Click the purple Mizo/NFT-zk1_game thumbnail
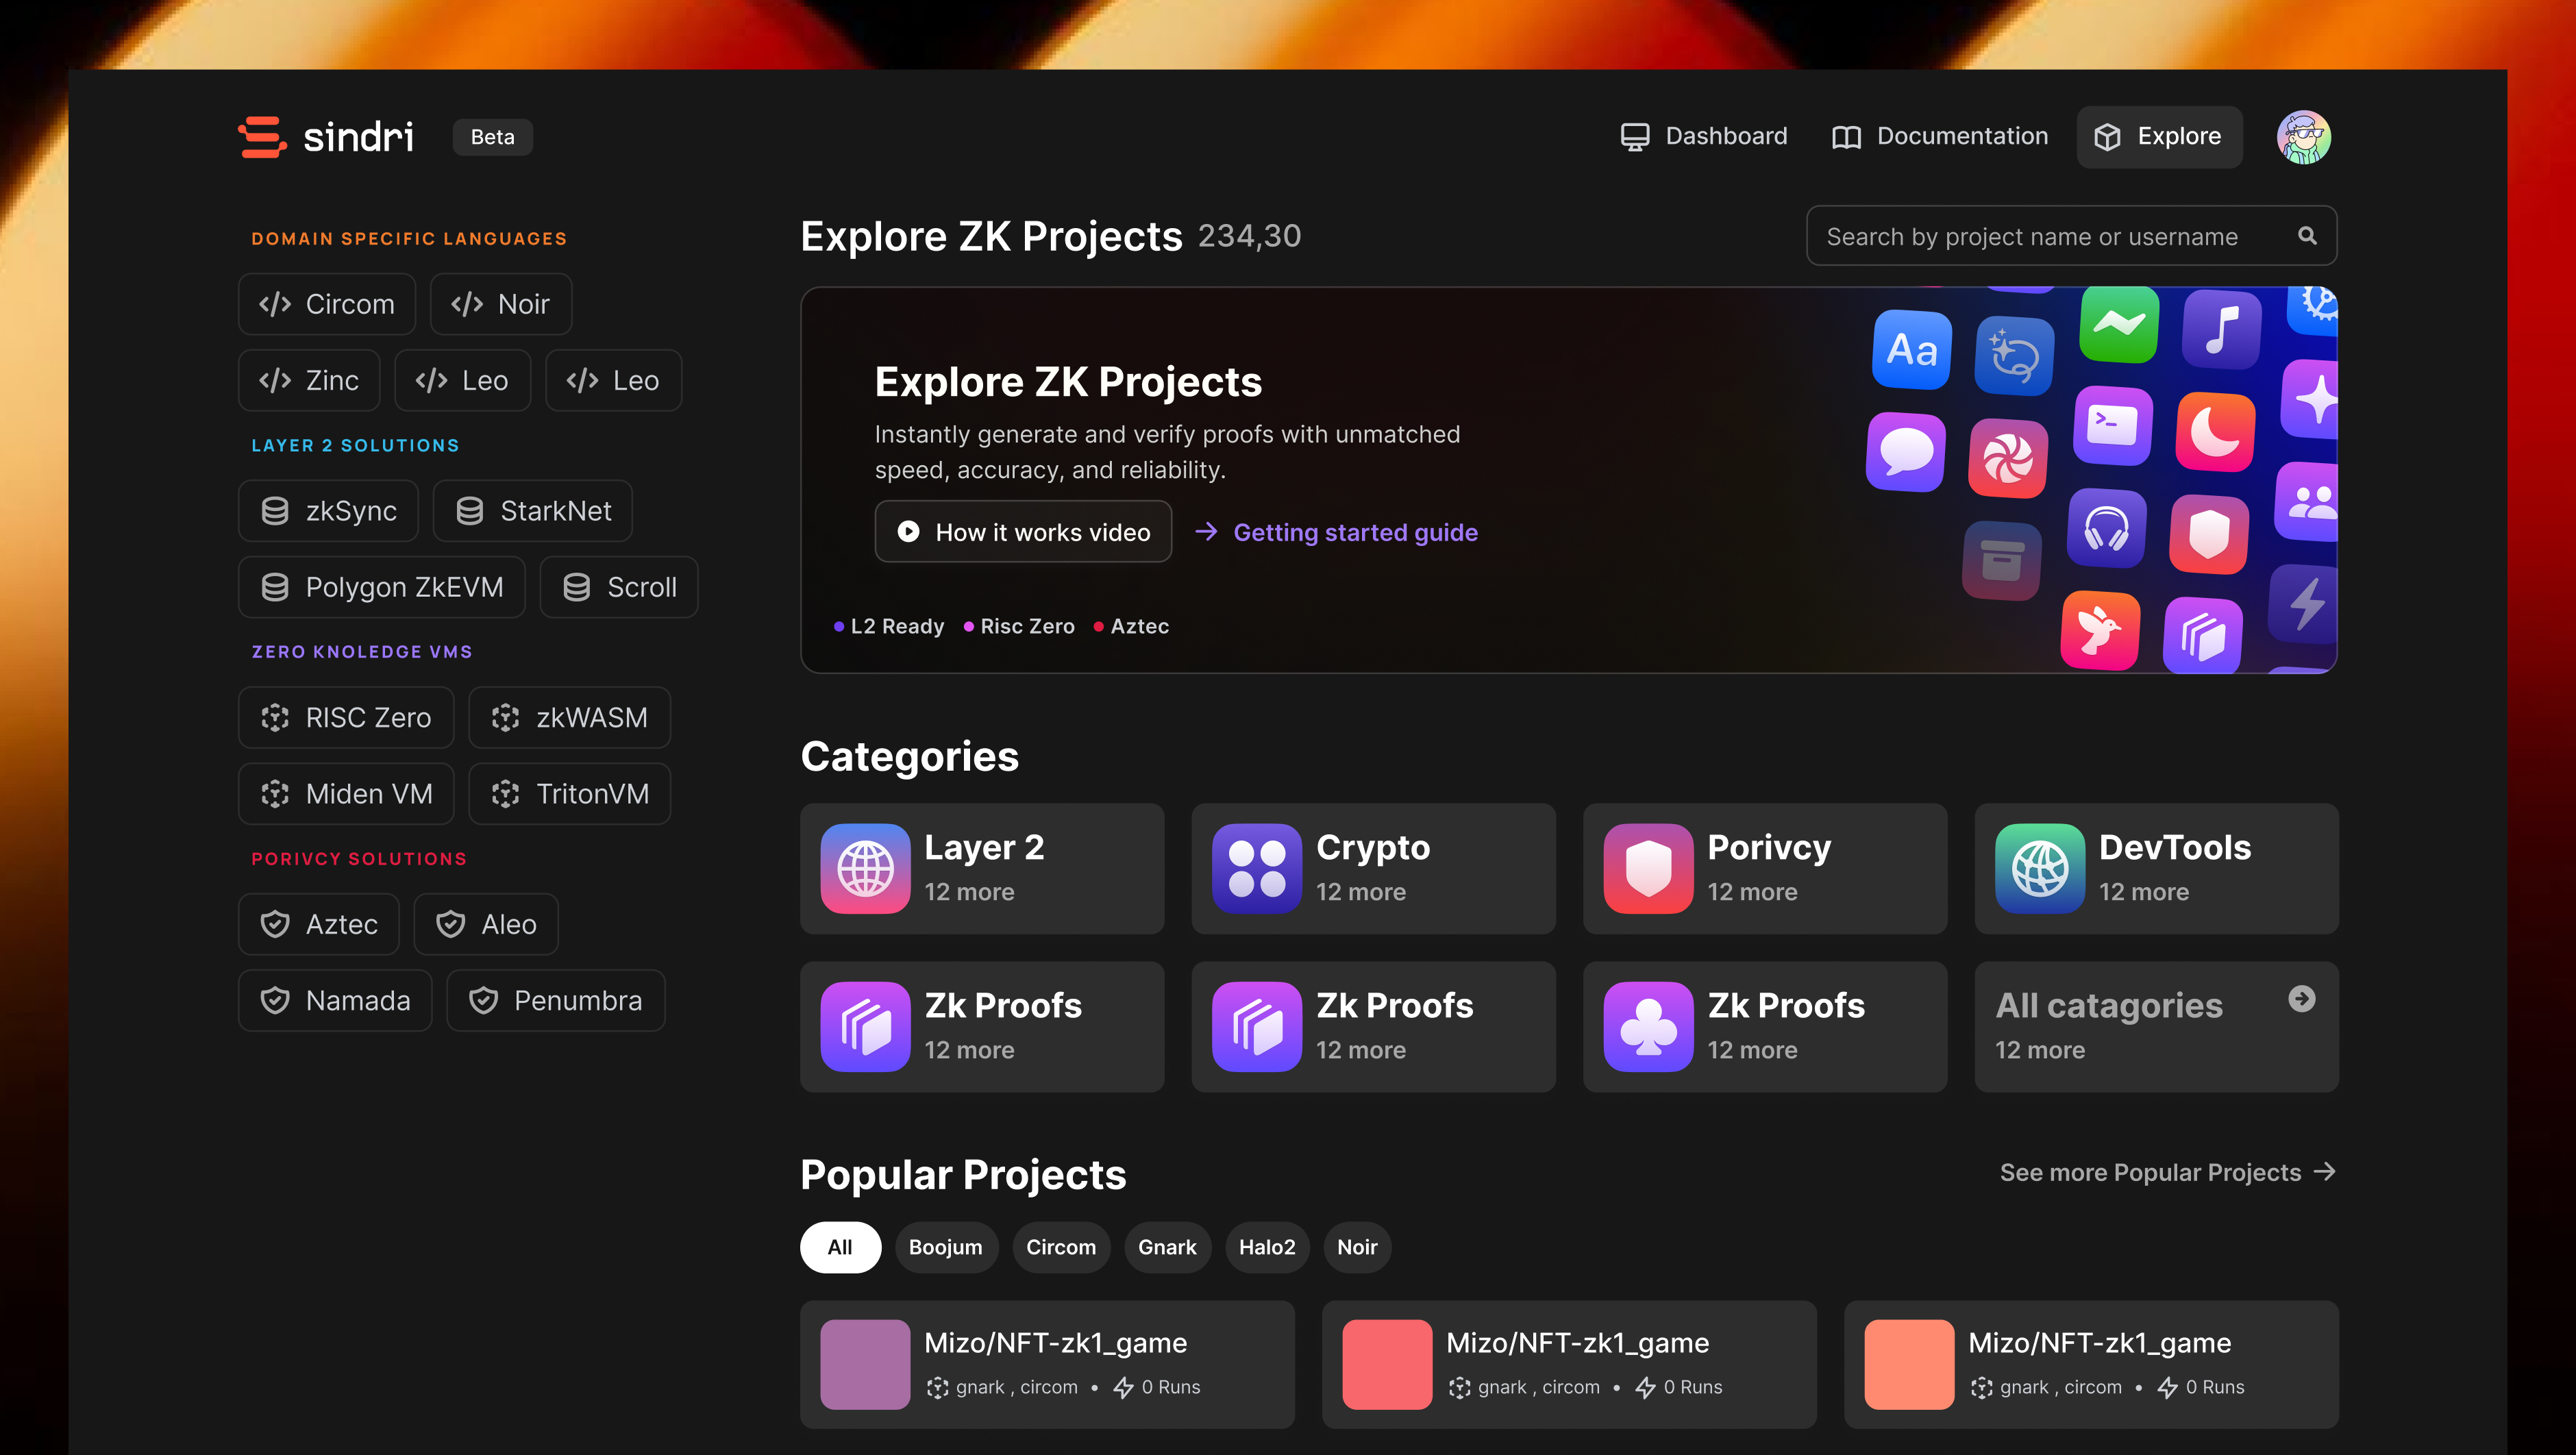This screenshot has height=1455, width=2576. point(865,1364)
